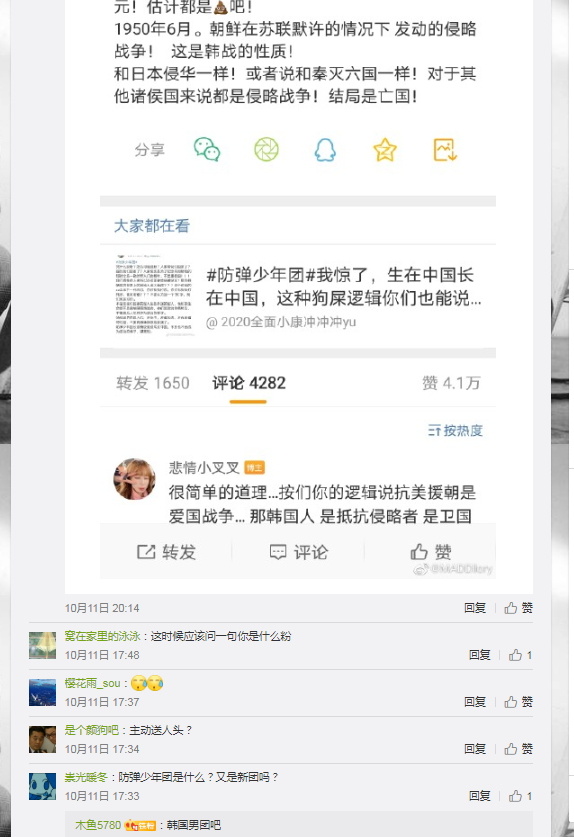Image resolution: width=574 pixels, height=837 pixels.
Task: Select the 评论 4282 tab
Action: (249, 383)
